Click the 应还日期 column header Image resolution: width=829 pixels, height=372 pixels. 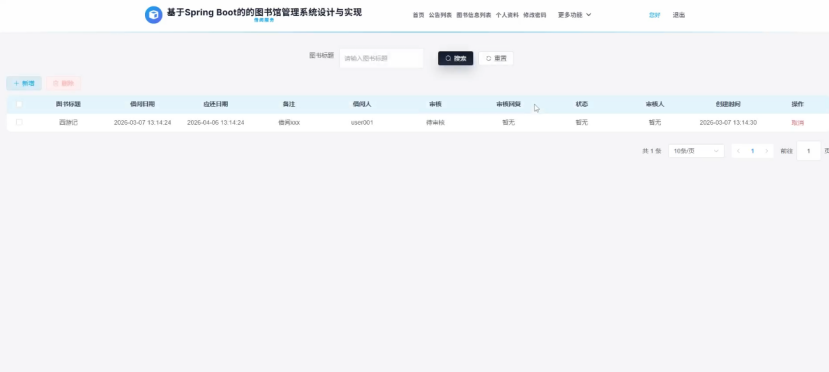(x=216, y=104)
